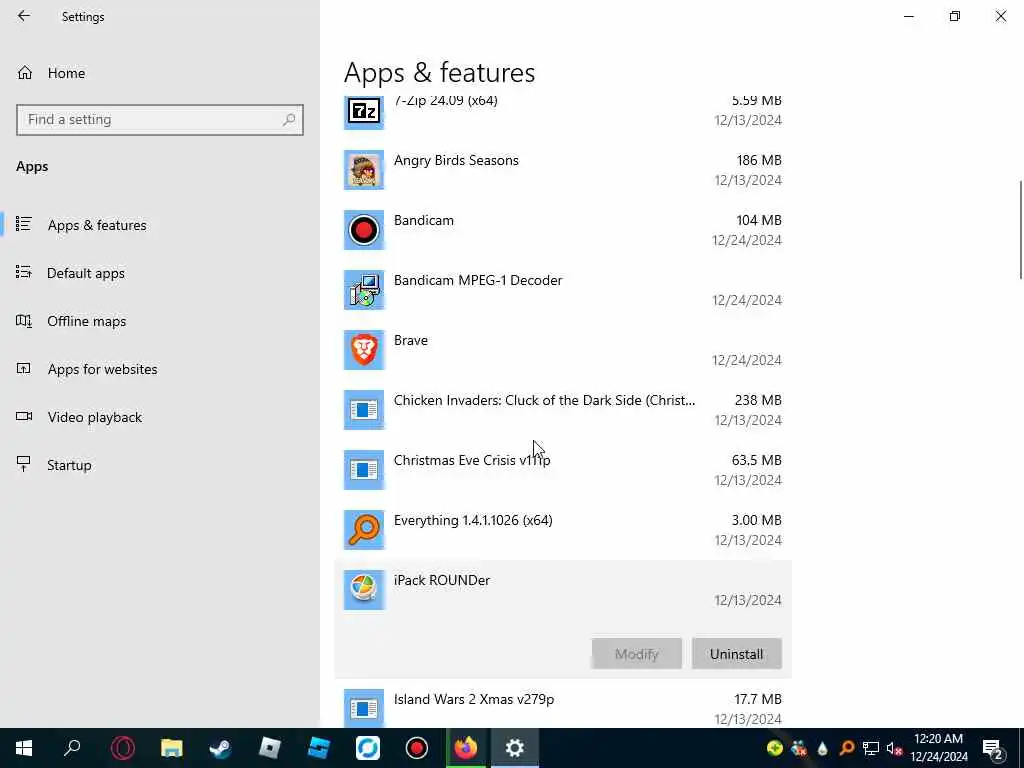The height and width of the screenshot is (768, 1024).
Task: Click the search magnifier in Find a setting
Action: tap(289, 120)
